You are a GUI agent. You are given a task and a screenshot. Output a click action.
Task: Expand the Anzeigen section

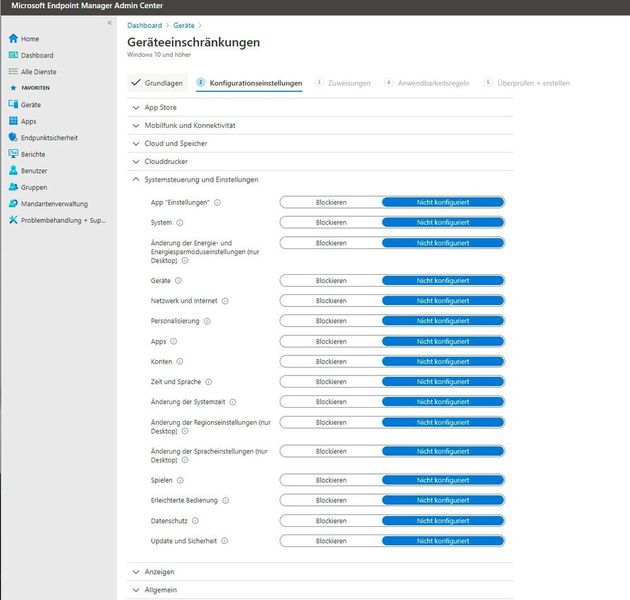320,572
